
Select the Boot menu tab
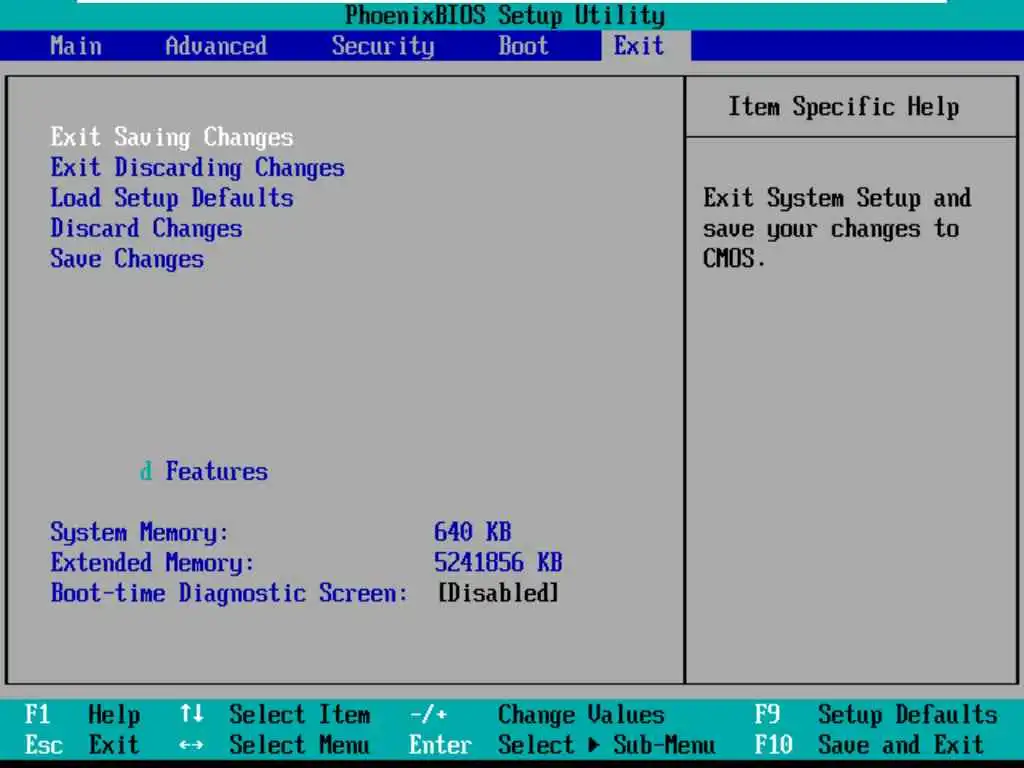click(523, 46)
